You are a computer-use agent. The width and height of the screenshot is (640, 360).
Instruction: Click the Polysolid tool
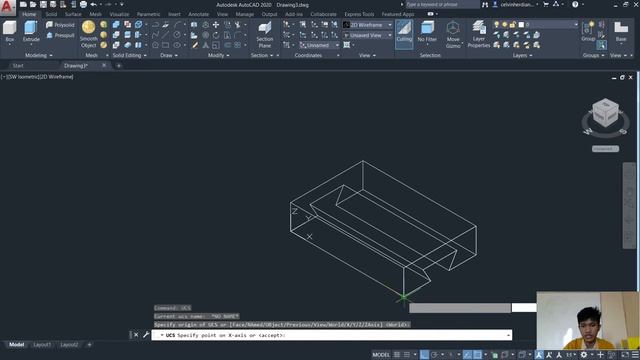click(x=60, y=25)
